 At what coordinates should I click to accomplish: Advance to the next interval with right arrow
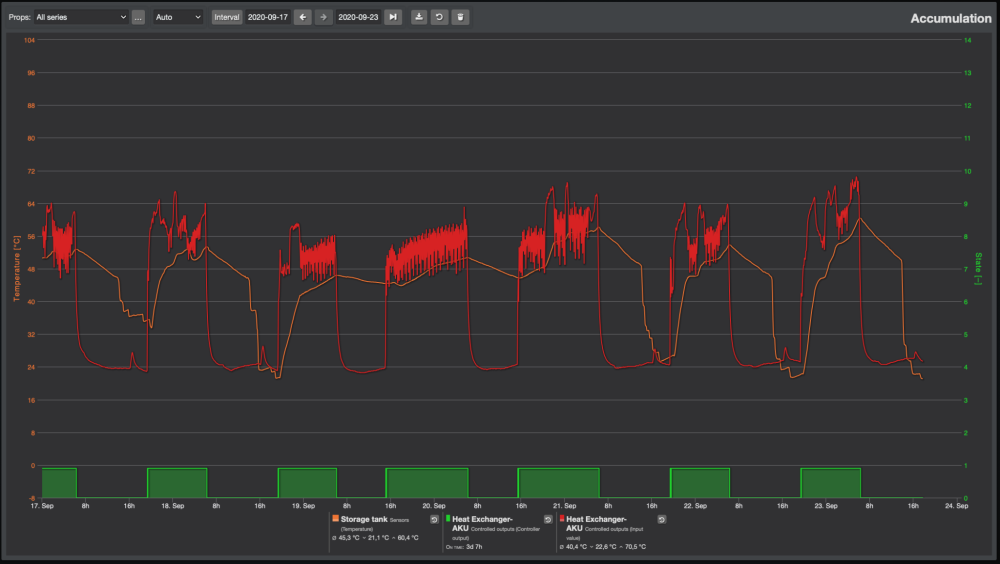(324, 17)
